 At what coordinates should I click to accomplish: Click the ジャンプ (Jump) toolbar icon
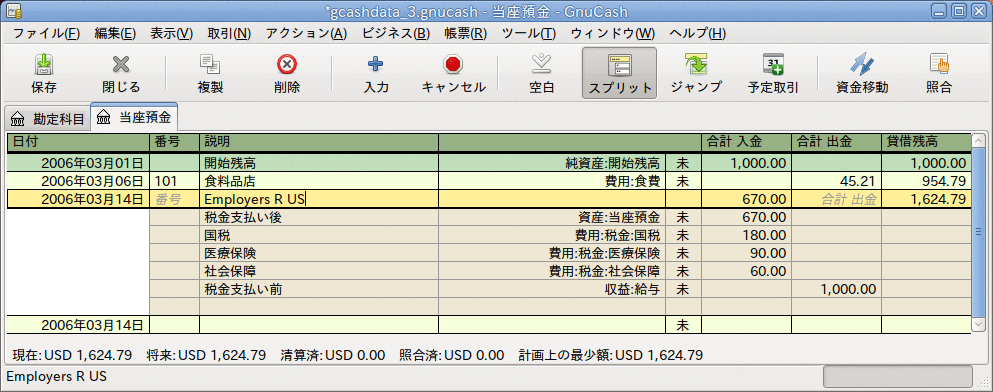(696, 64)
